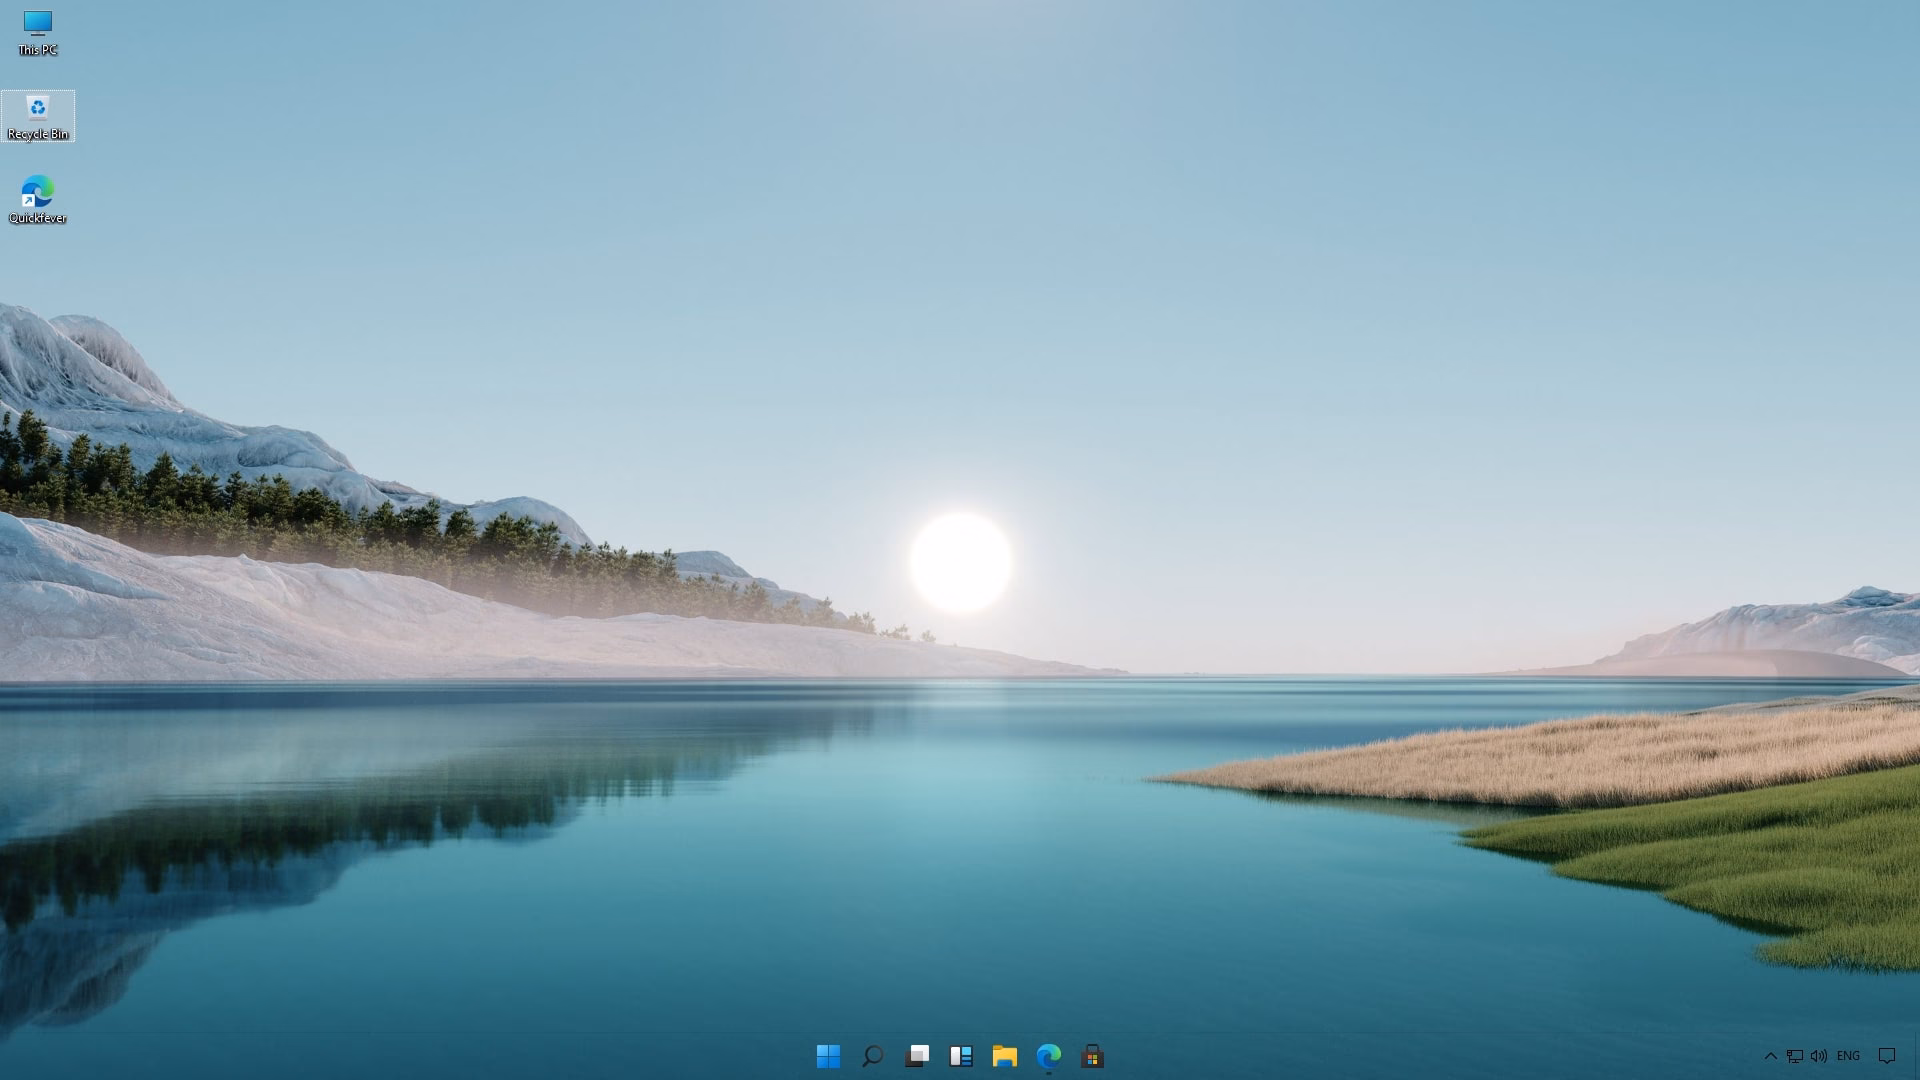Click the sun on the desktop wallpaper
This screenshot has height=1080, width=1920.
pos(961,562)
